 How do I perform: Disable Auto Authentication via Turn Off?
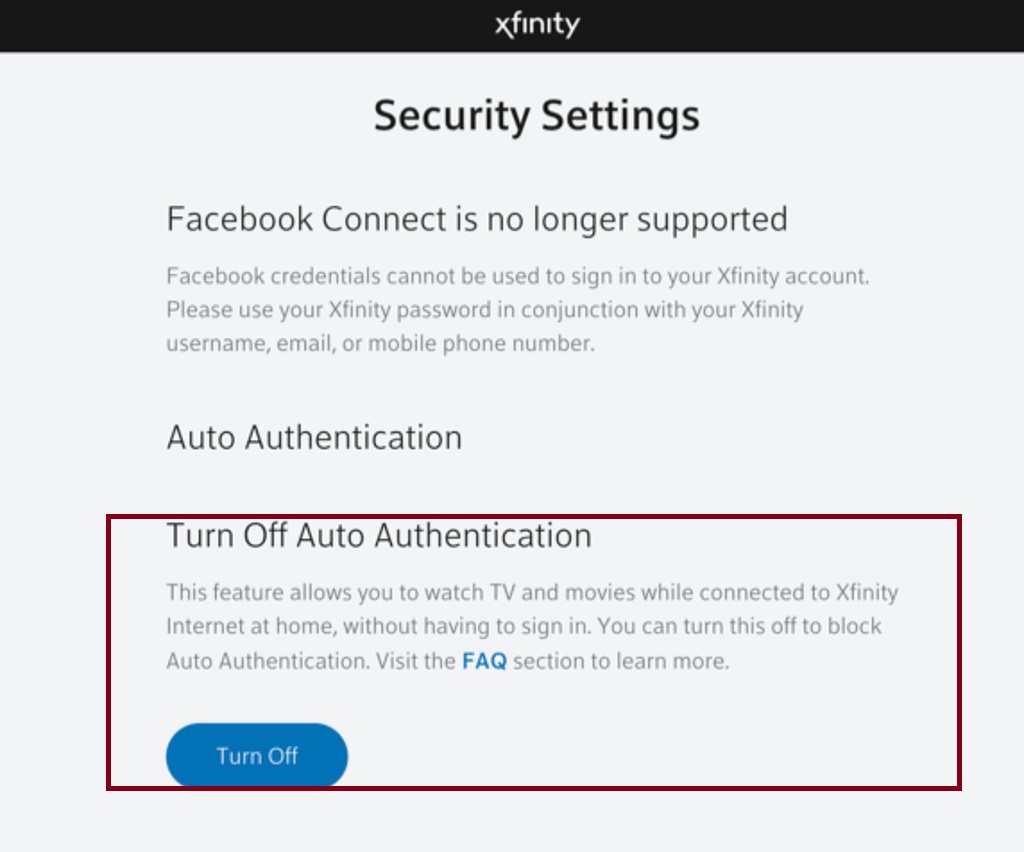(x=256, y=755)
